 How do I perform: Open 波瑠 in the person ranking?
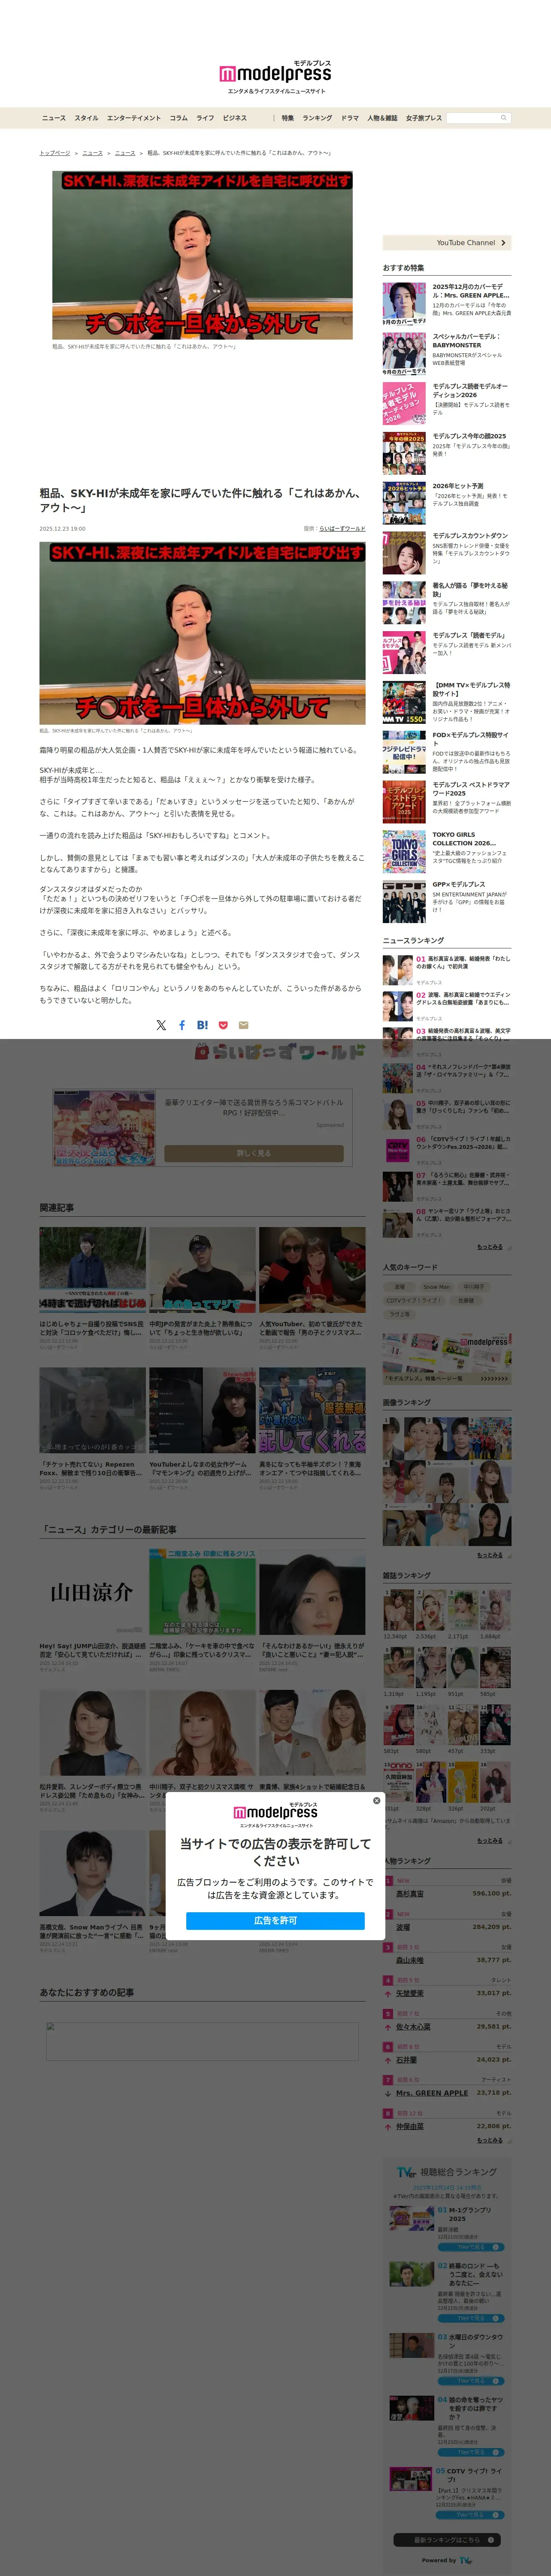click(403, 1927)
